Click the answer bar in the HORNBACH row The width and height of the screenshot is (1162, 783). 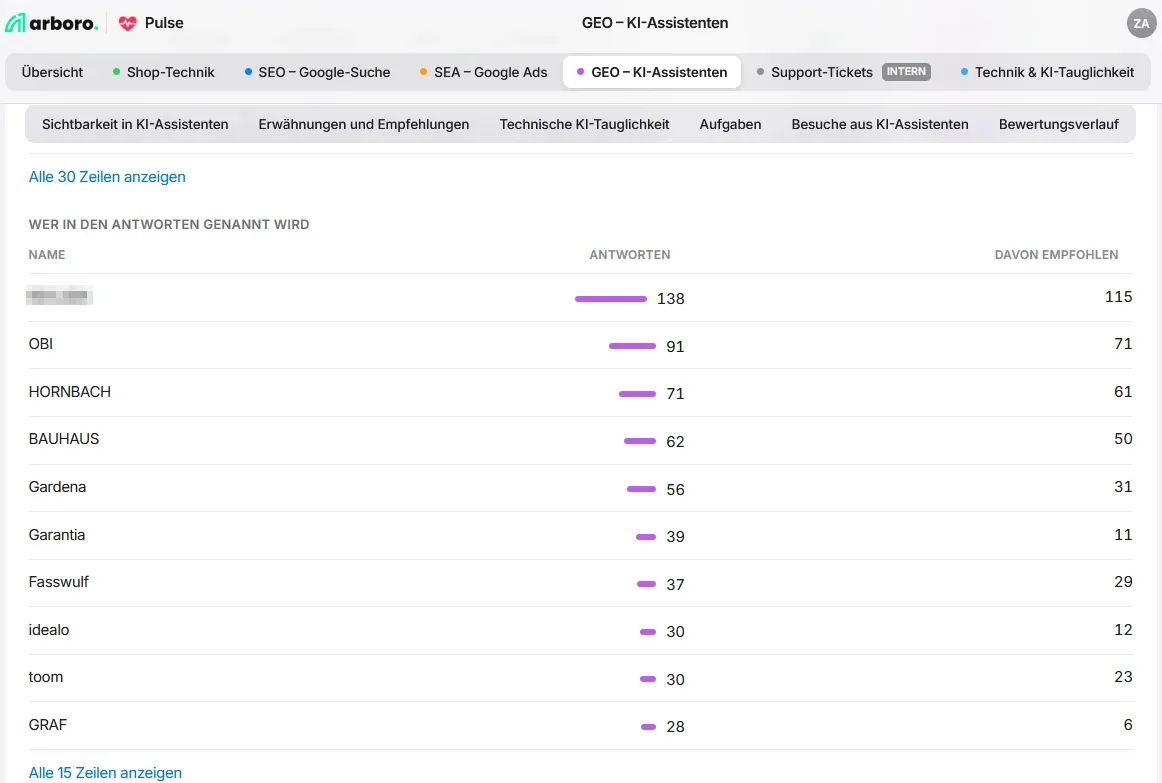click(637, 394)
